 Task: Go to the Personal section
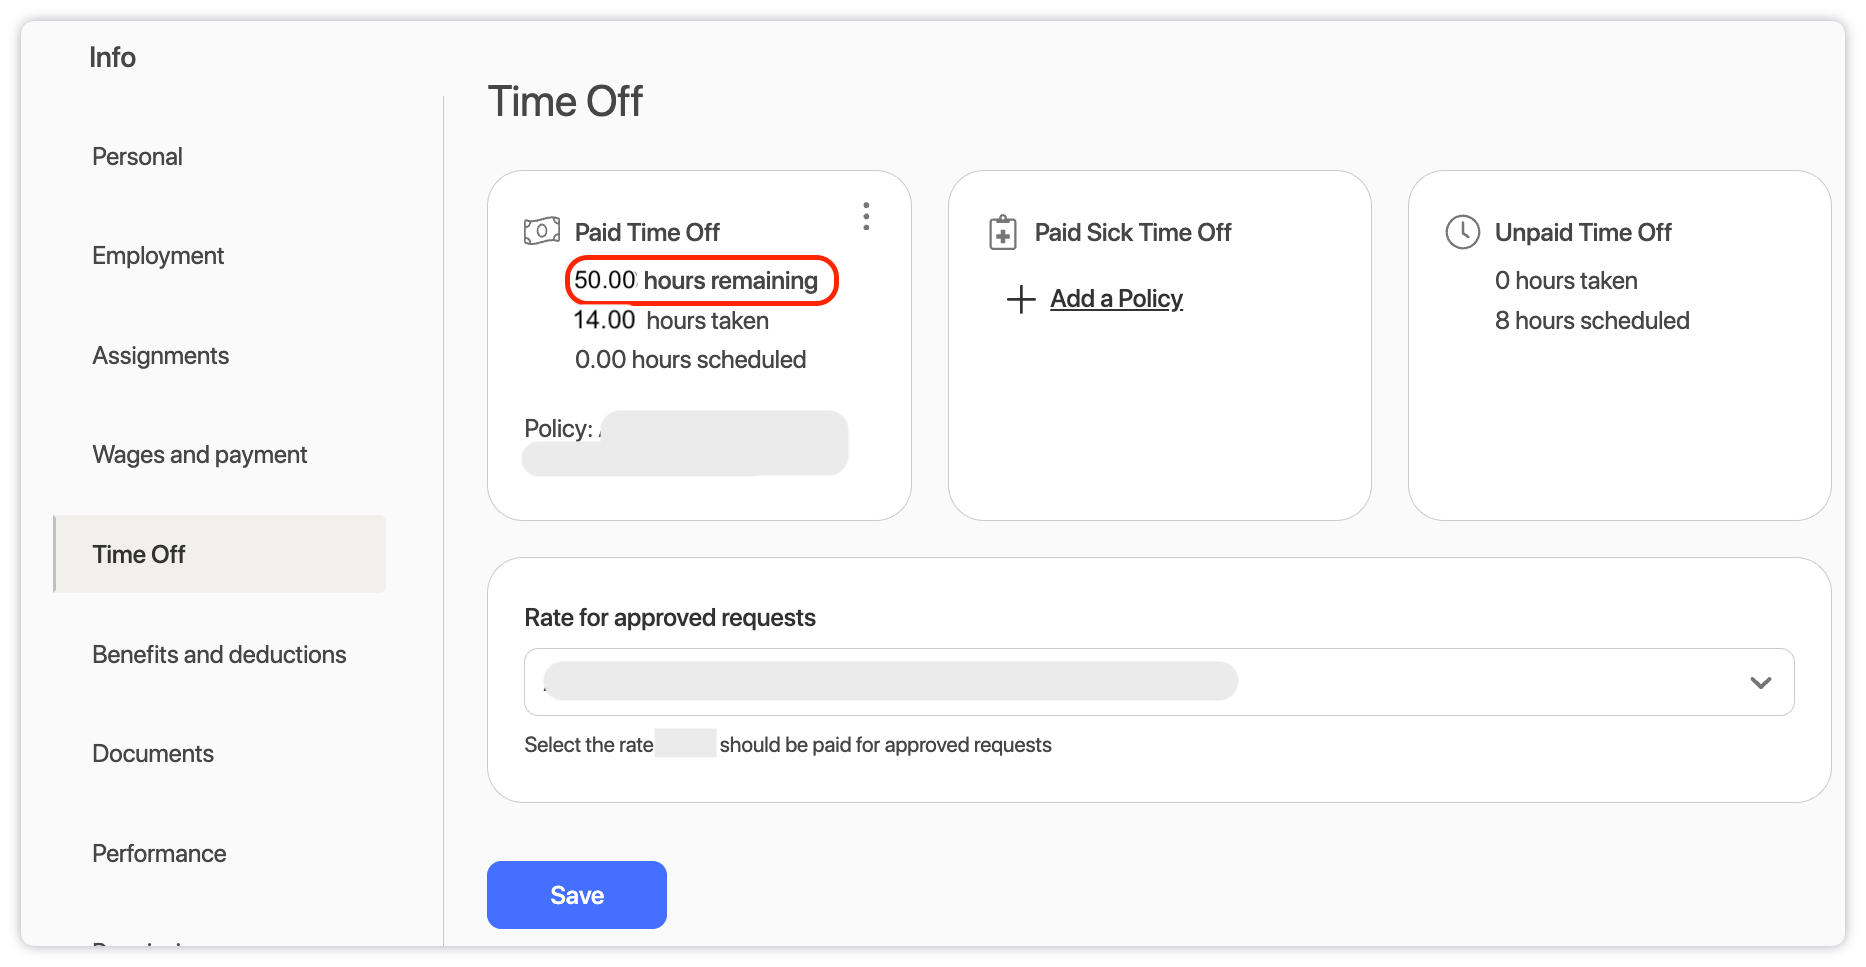(x=137, y=157)
